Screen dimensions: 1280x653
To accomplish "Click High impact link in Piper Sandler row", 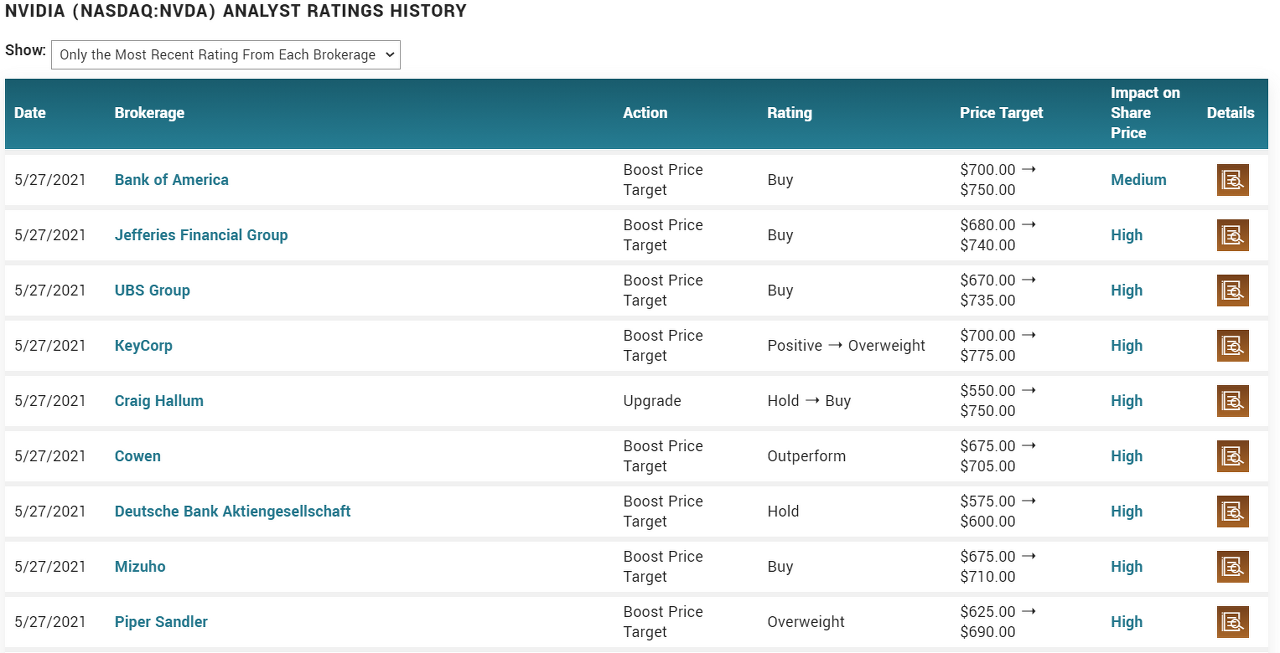I will [1127, 621].
